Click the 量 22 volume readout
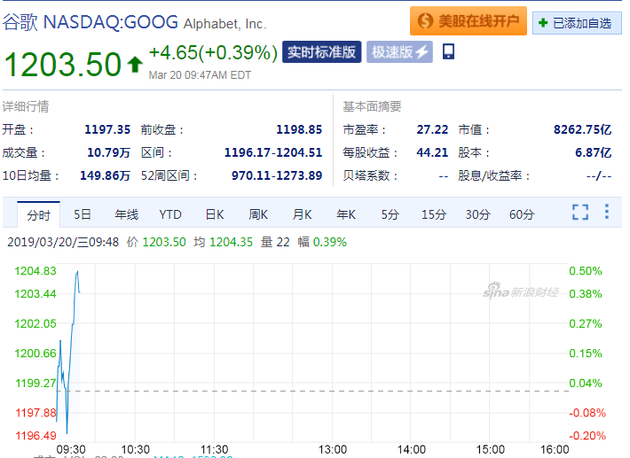Image resolution: width=630 pixels, height=458 pixels. [x=275, y=242]
